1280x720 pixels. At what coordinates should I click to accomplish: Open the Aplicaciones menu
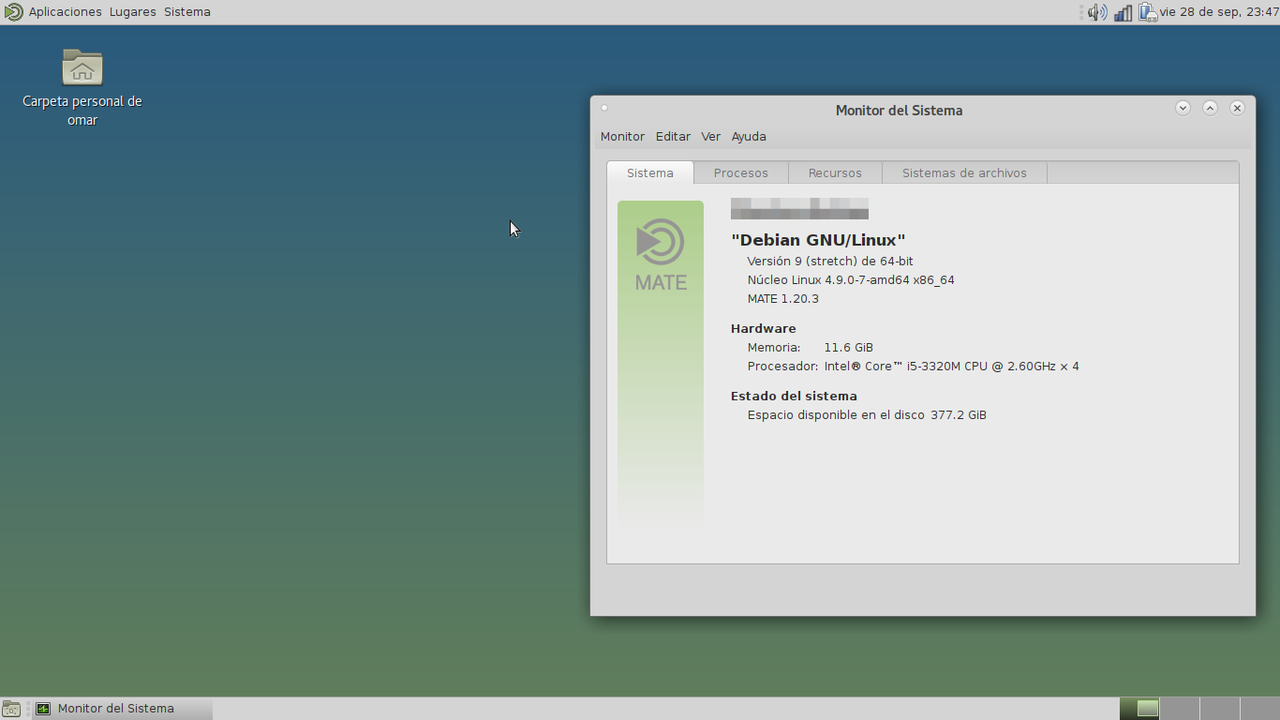click(65, 12)
